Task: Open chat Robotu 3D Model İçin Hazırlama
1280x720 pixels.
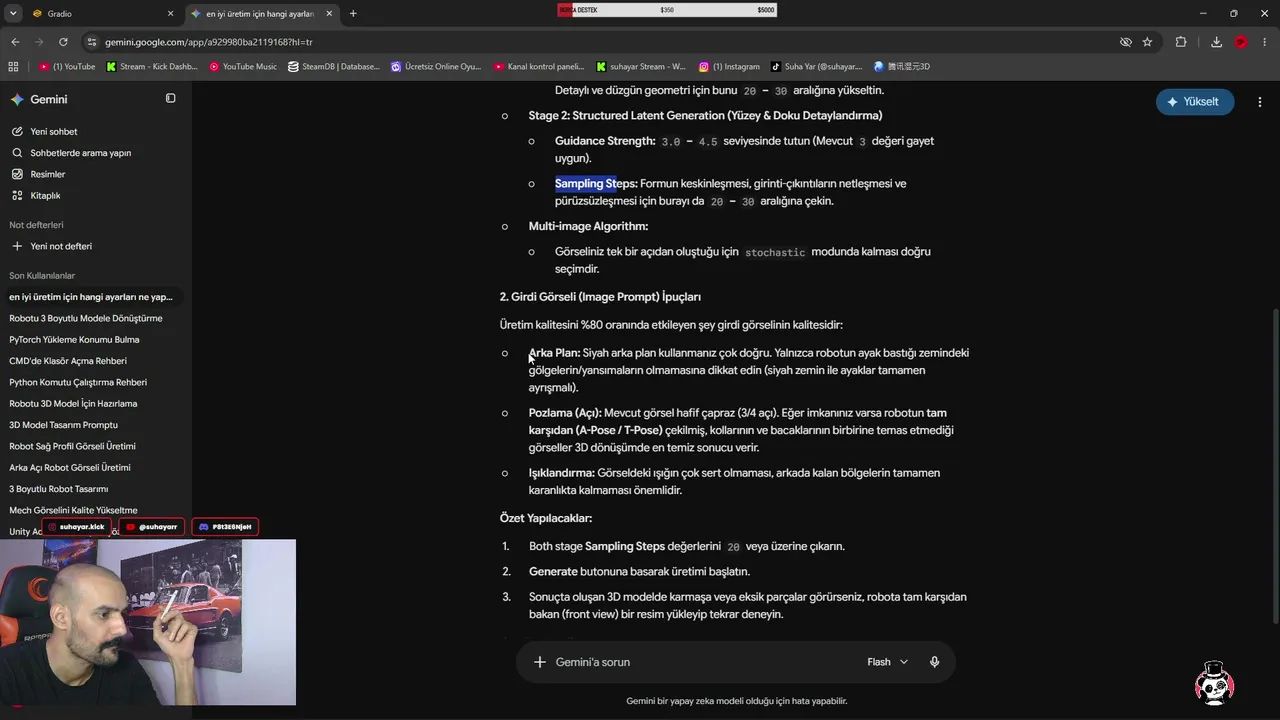Action: click(x=73, y=403)
